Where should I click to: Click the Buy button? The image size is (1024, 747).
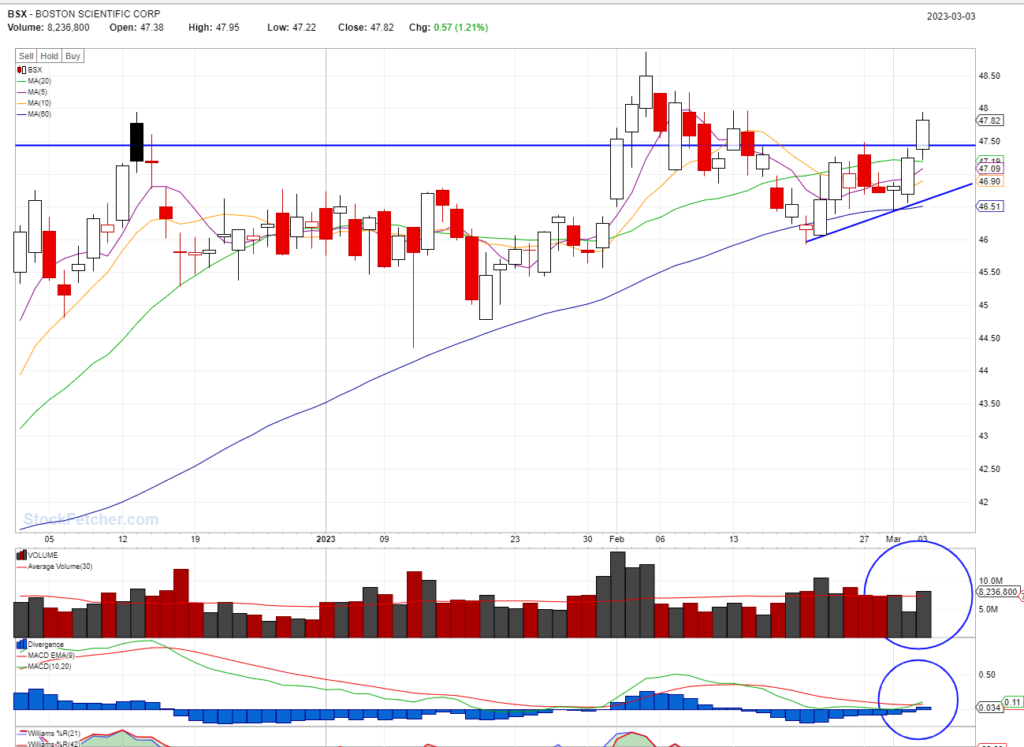tap(72, 56)
